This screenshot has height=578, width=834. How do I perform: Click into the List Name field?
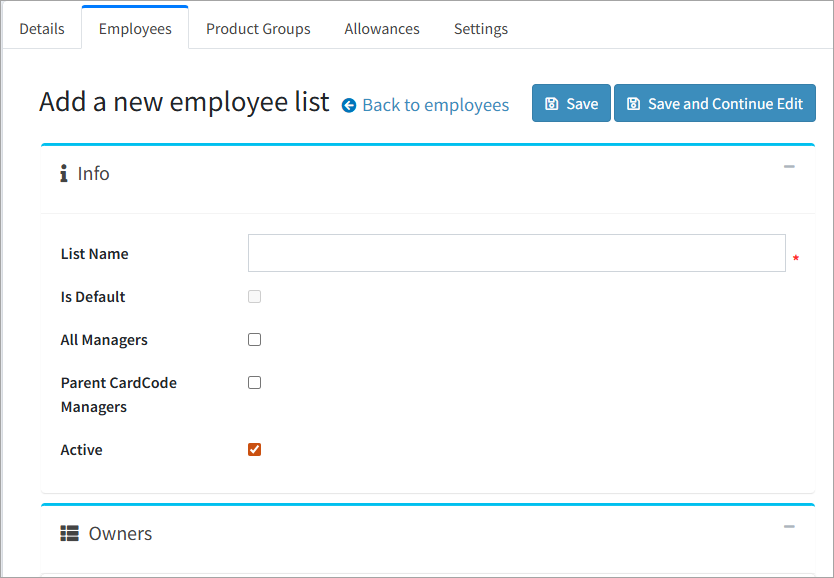coord(516,253)
